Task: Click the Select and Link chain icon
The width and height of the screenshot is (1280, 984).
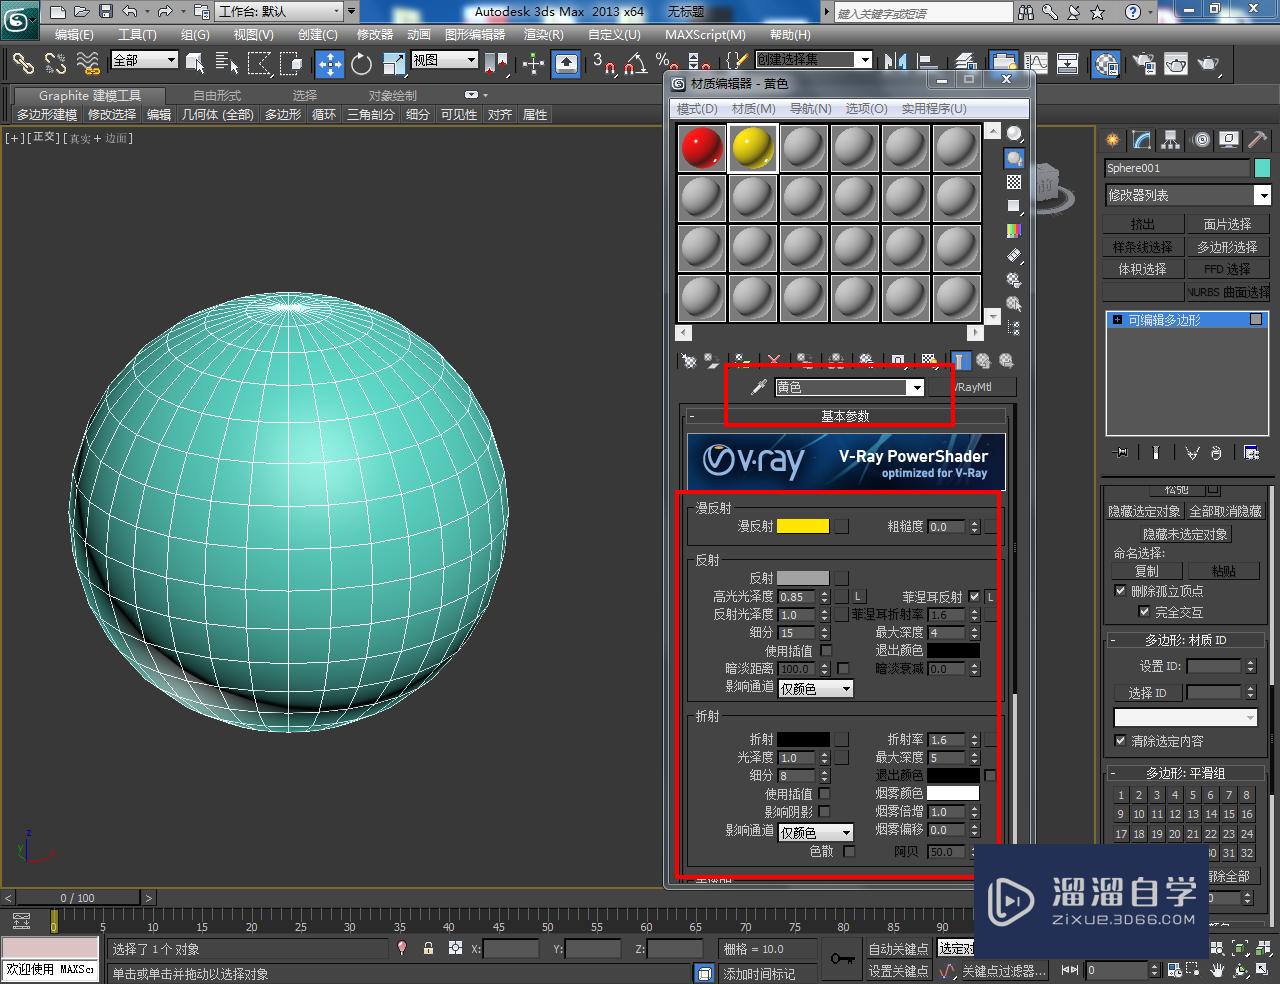Action: click(x=22, y=64)
